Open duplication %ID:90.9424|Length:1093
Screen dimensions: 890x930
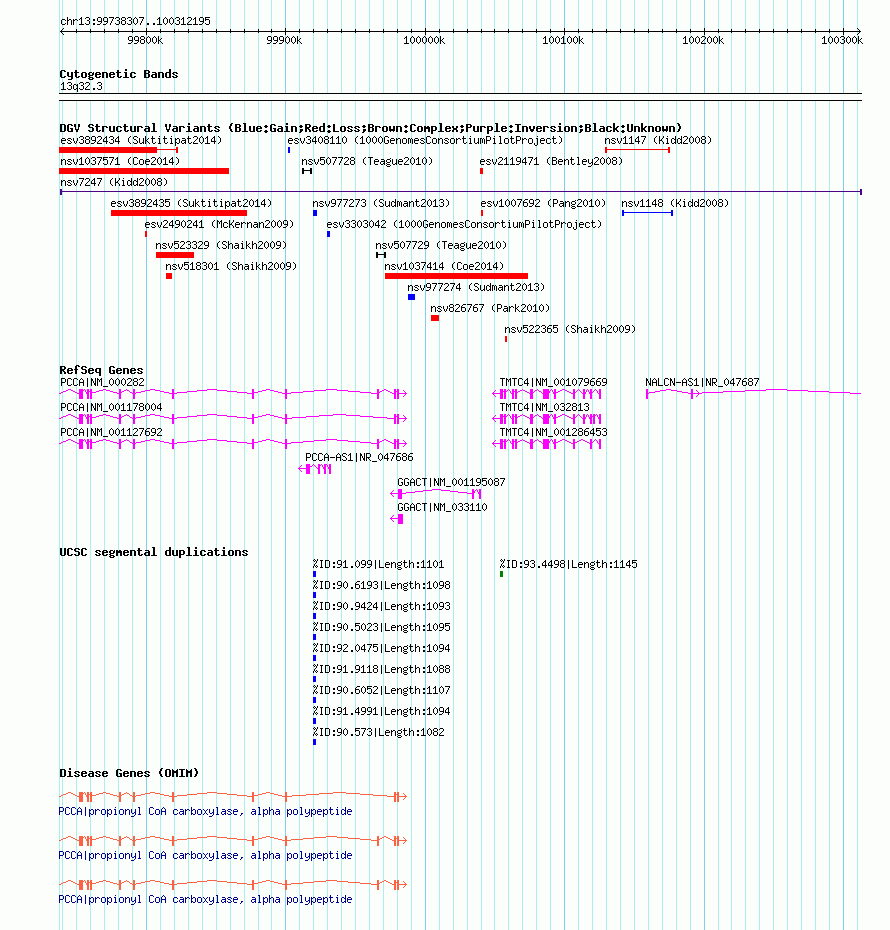[x=382, y=607]
